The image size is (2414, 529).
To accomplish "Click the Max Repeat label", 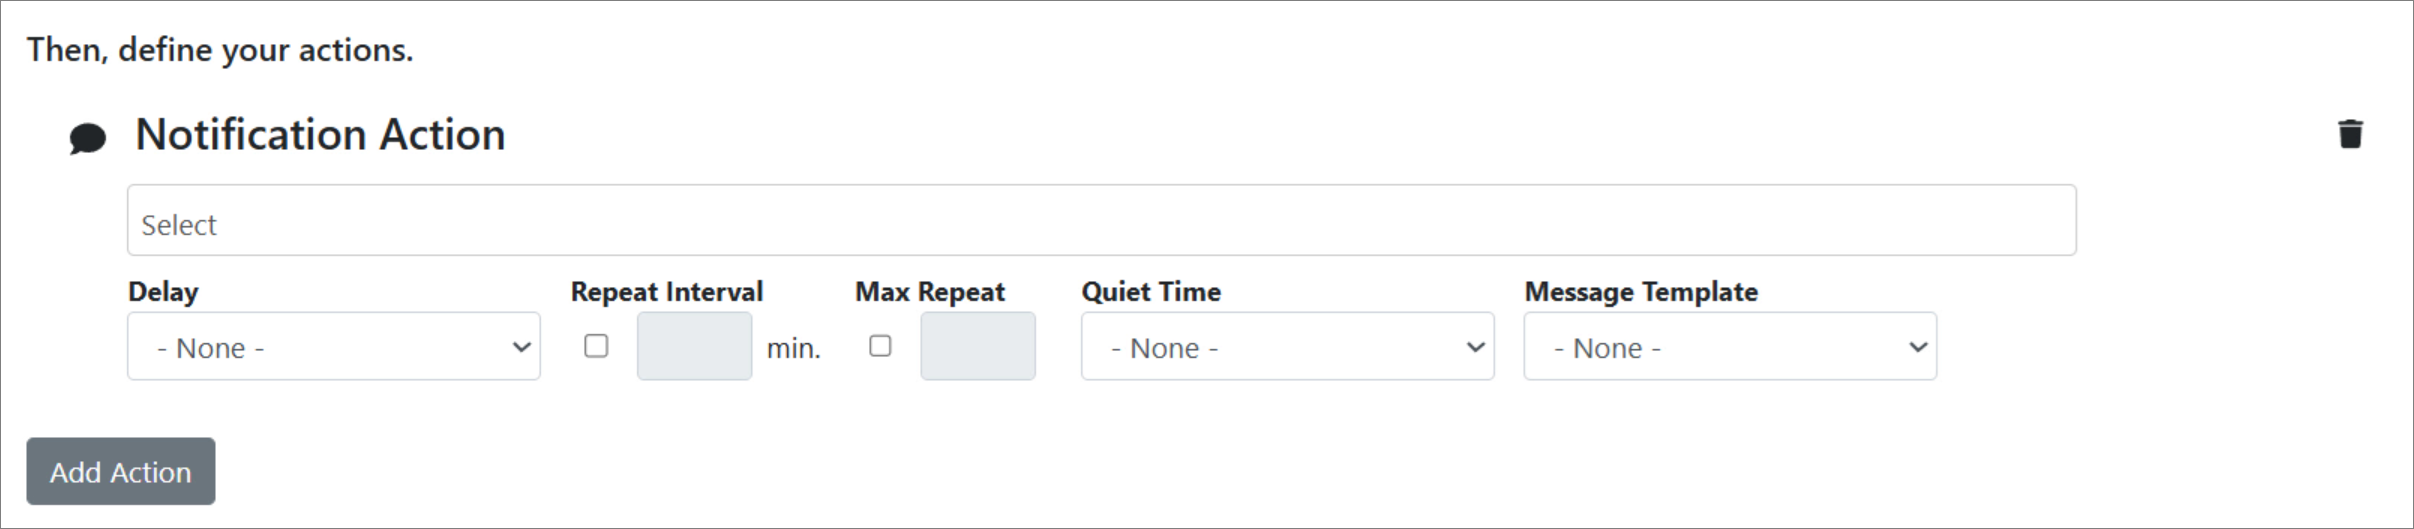I will 929,292.
